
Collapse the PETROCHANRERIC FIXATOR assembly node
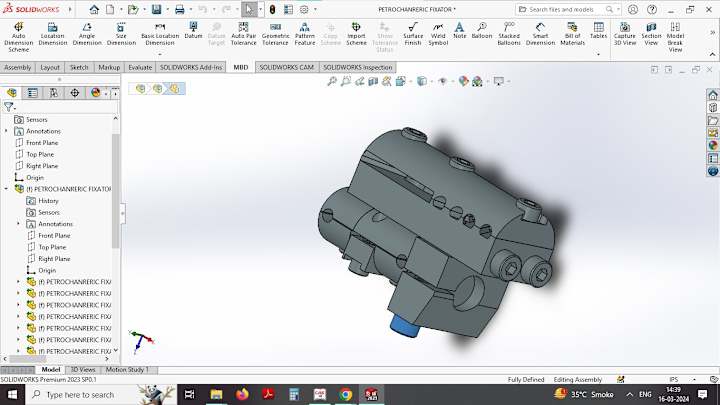click(x=6, y=189)
